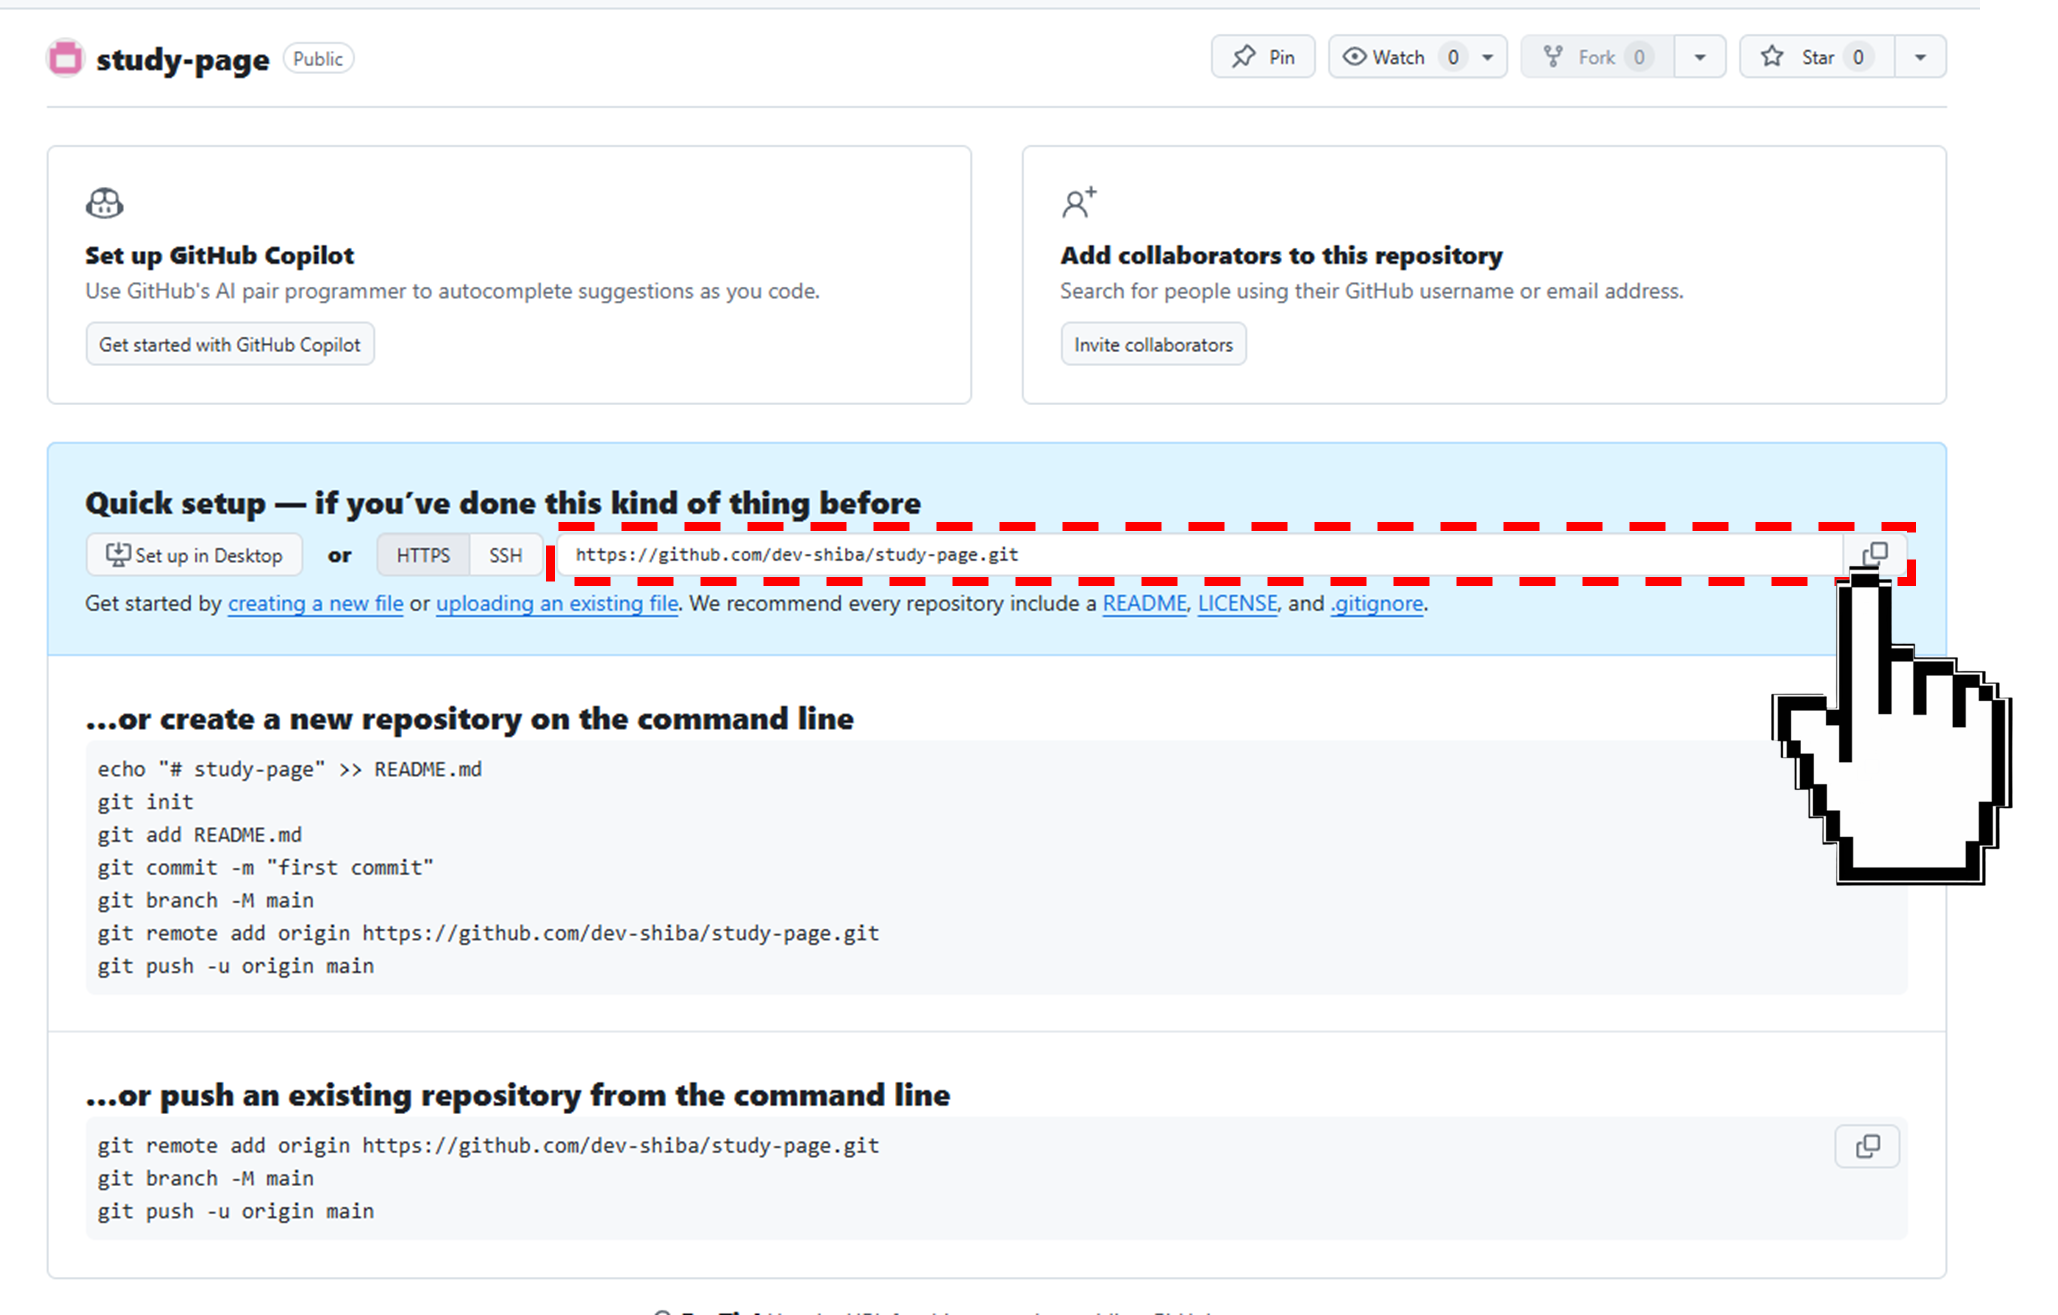The width and height of the screenshot is (2058, 1315).
Task: Click the Fork count badge showing 0
Action: click(x=1639, y=57)
